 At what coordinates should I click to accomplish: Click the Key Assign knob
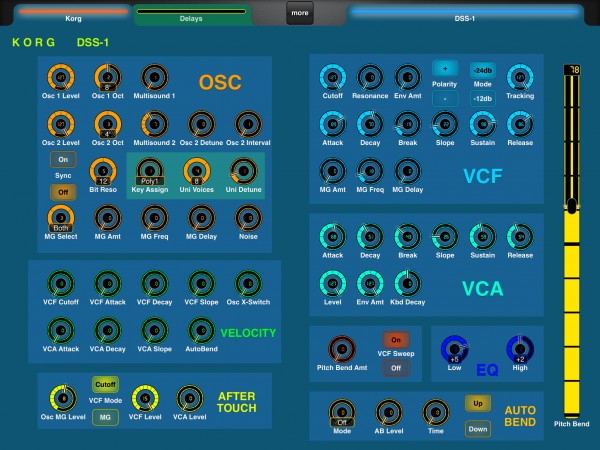150,171
